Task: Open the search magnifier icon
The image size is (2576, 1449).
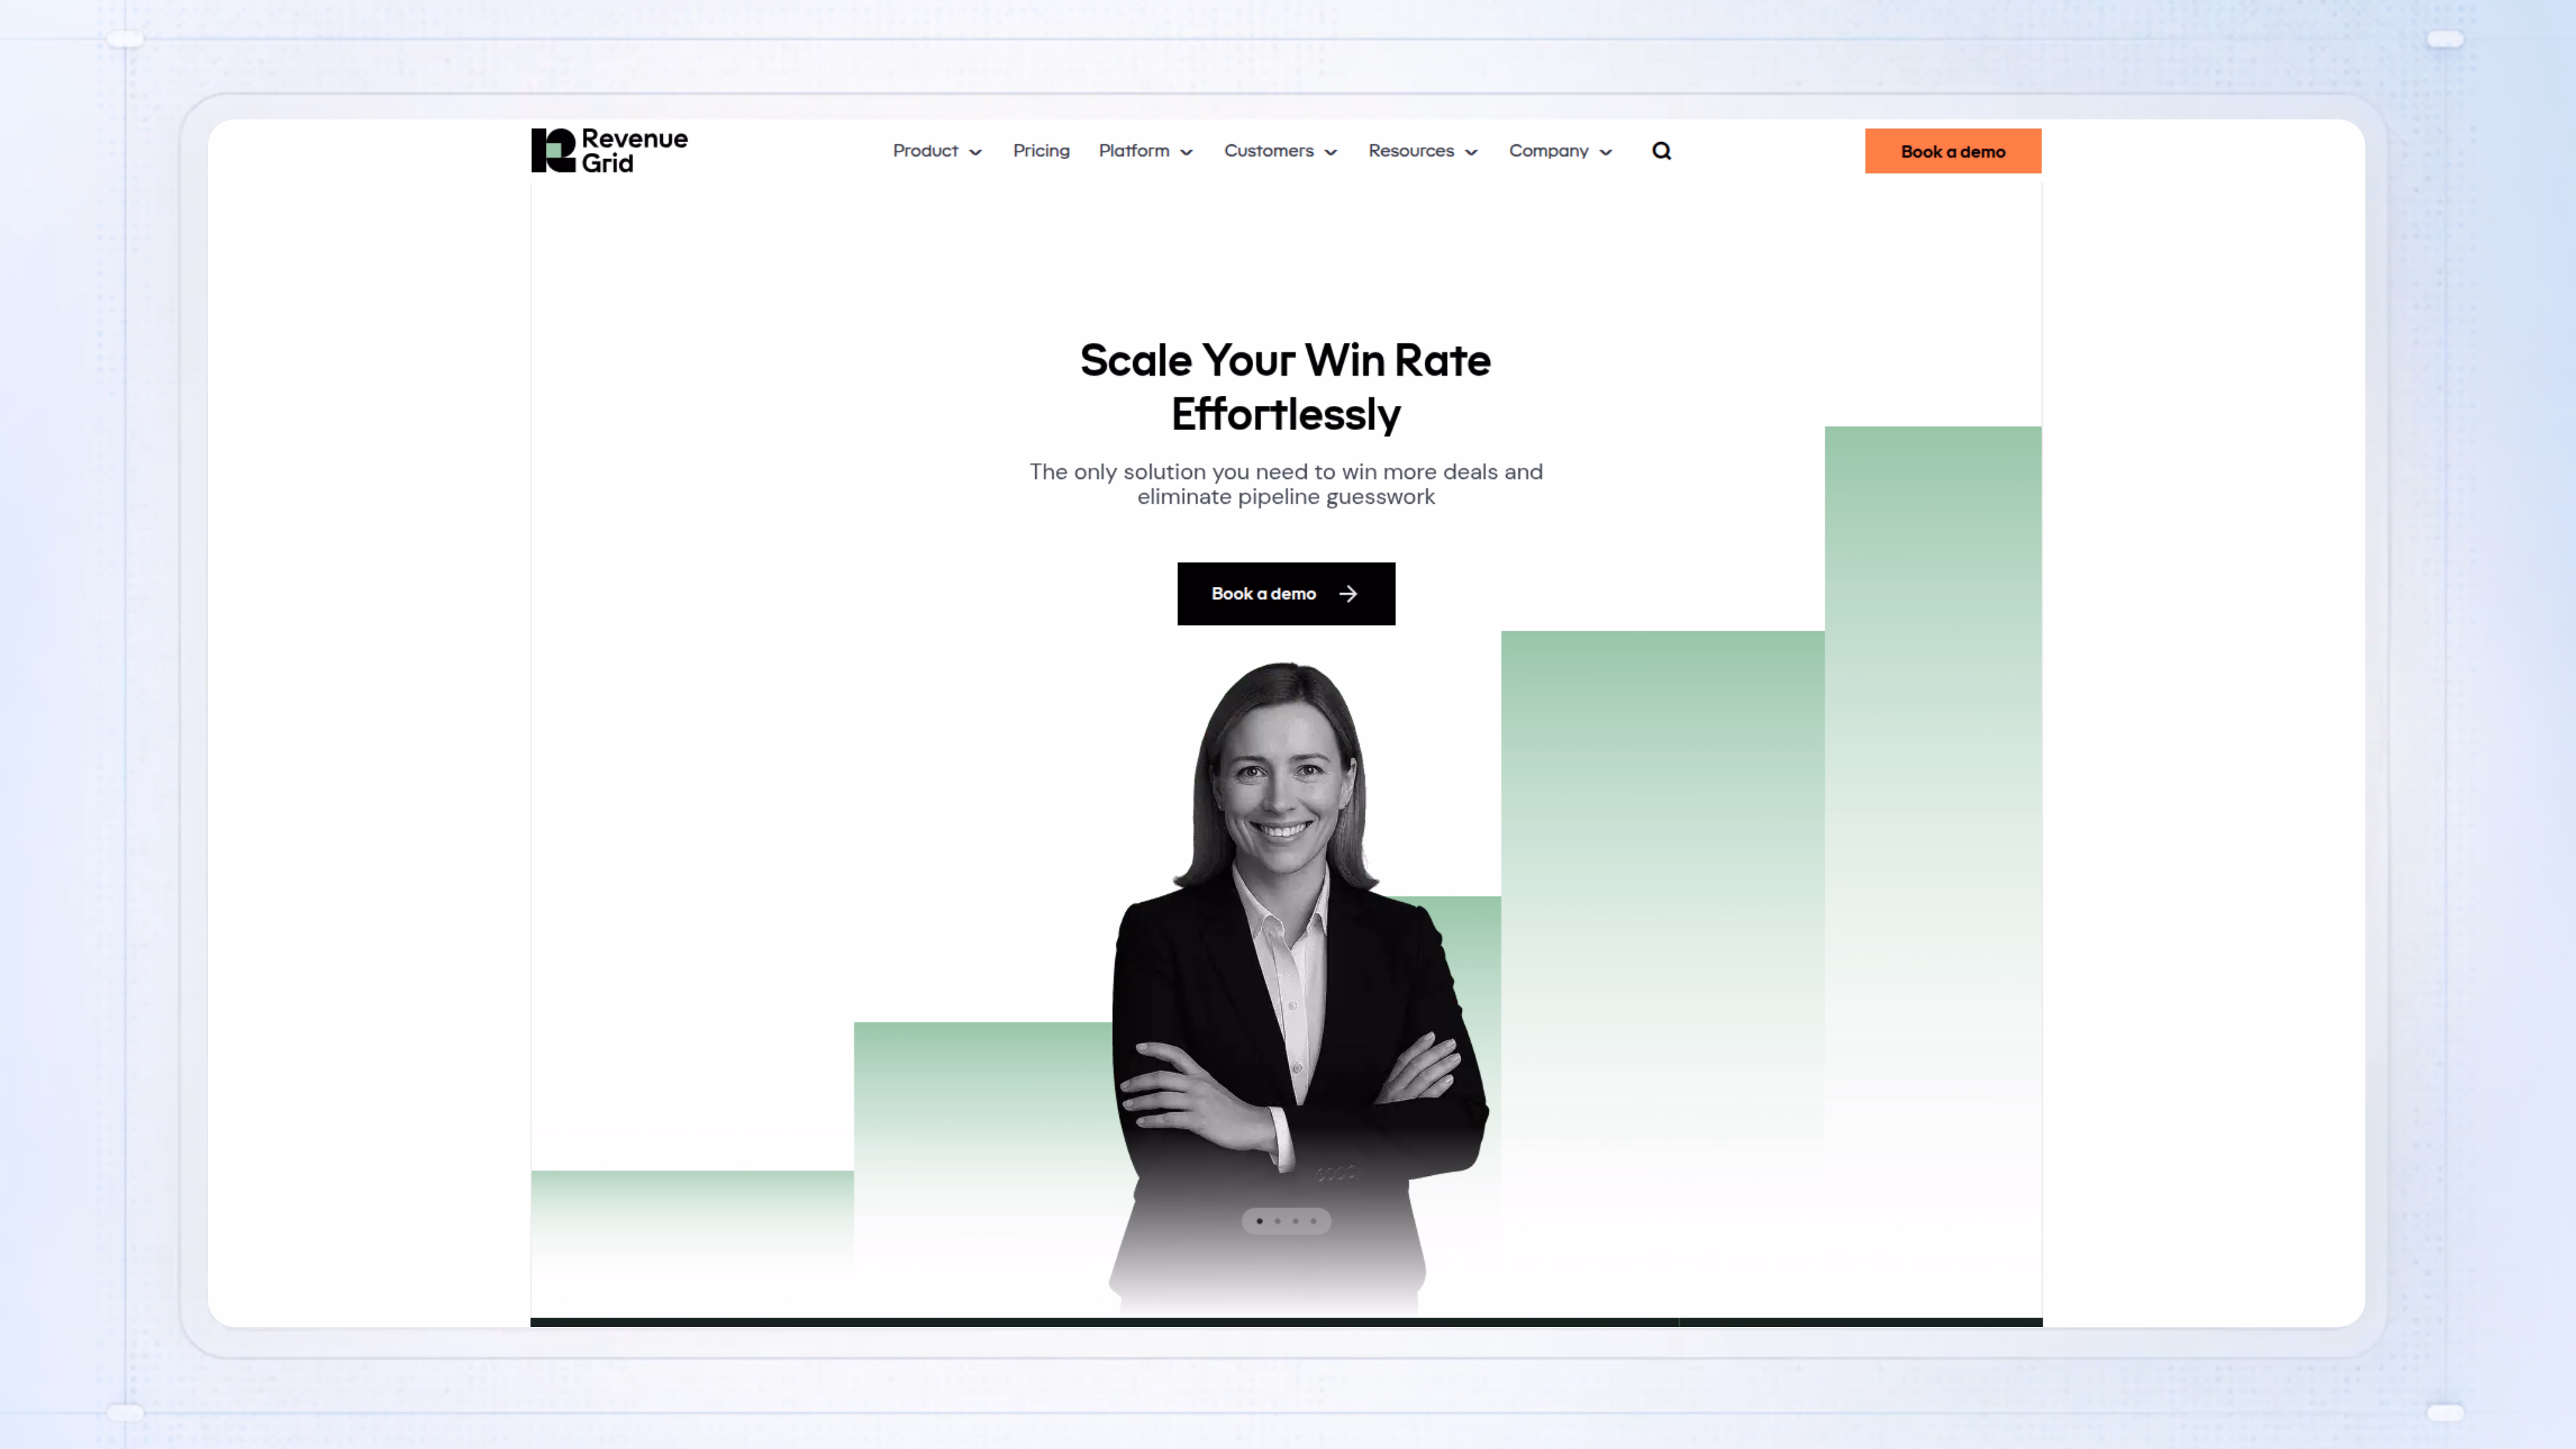Action: [x=1661, y=151]
